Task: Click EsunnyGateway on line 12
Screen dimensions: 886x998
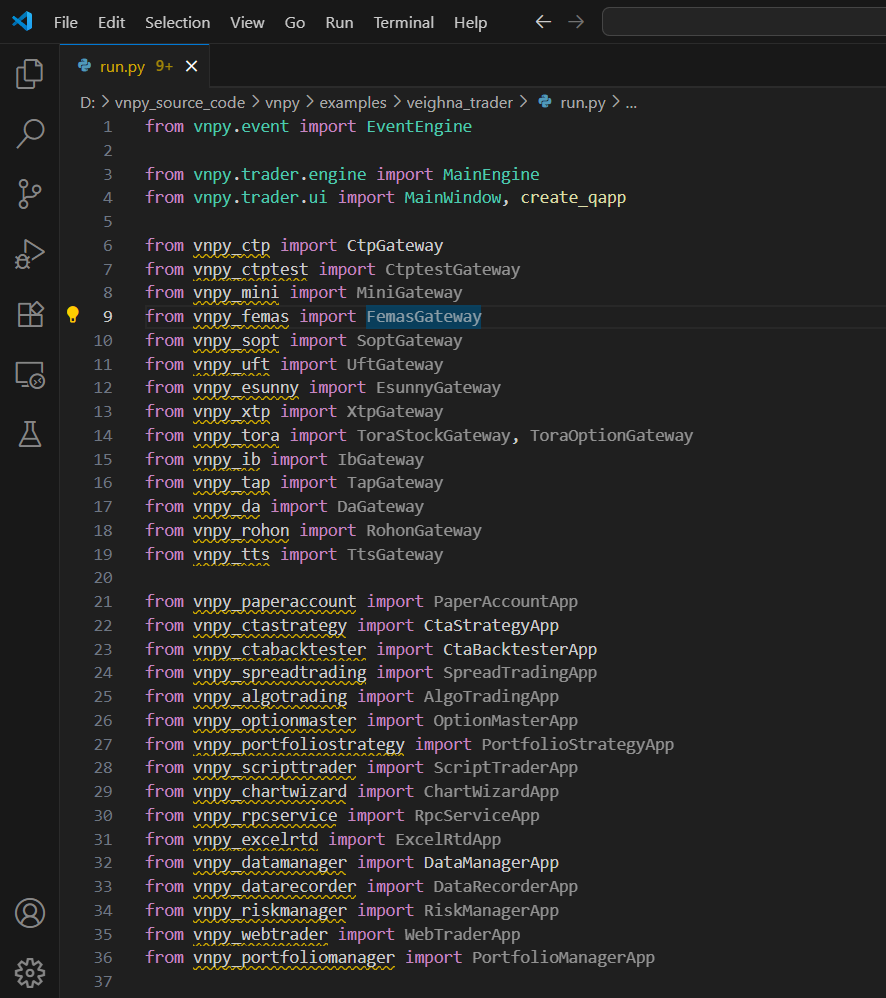Action: coord(438,388)
